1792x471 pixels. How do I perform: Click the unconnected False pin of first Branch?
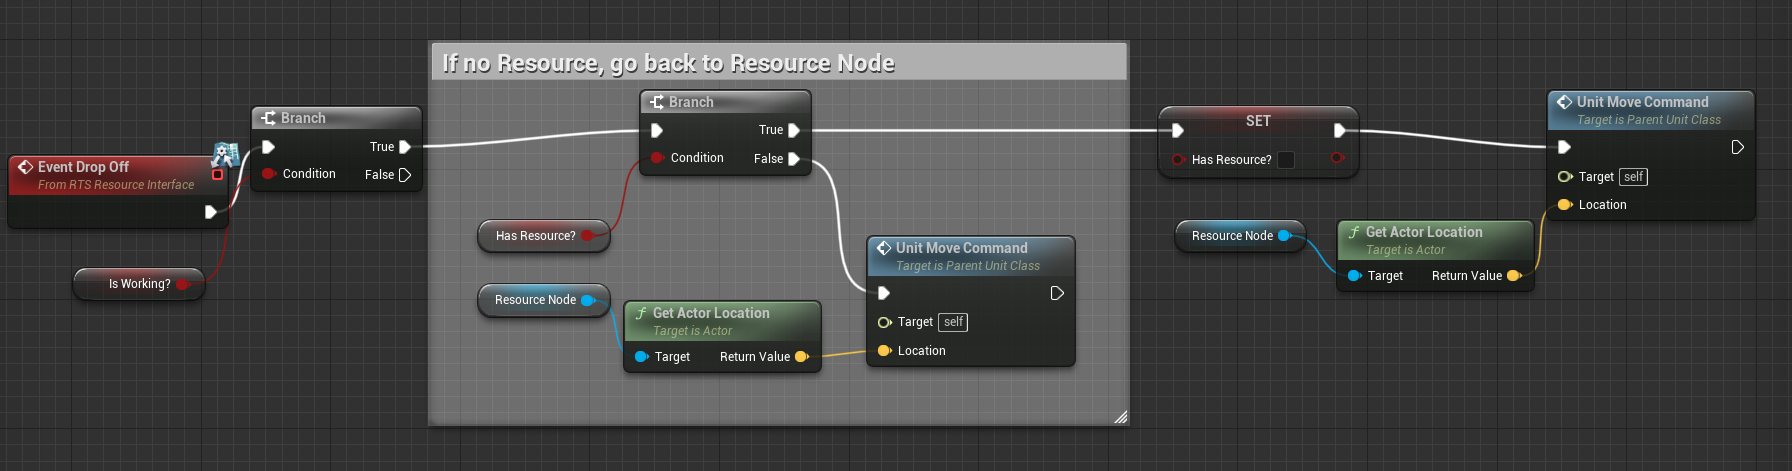[x=405, y=175]
